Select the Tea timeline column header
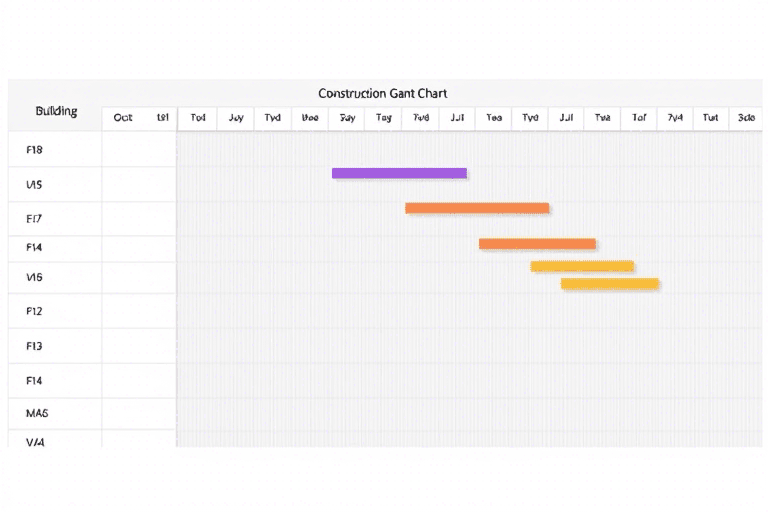The width and height of the screenshot is (768, 512). (x=494, y=118)
